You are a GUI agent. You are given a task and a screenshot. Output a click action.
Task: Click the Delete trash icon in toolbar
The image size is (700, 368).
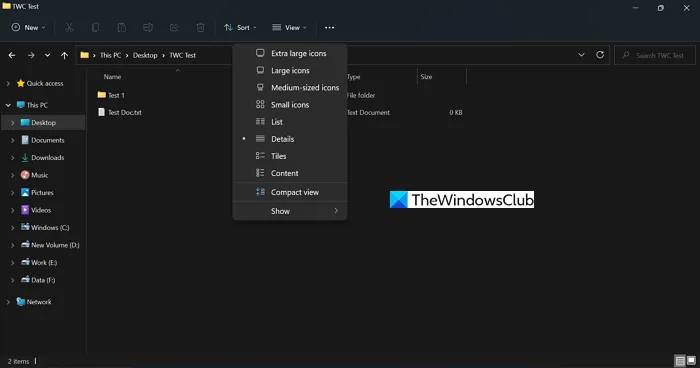point(200,28)
